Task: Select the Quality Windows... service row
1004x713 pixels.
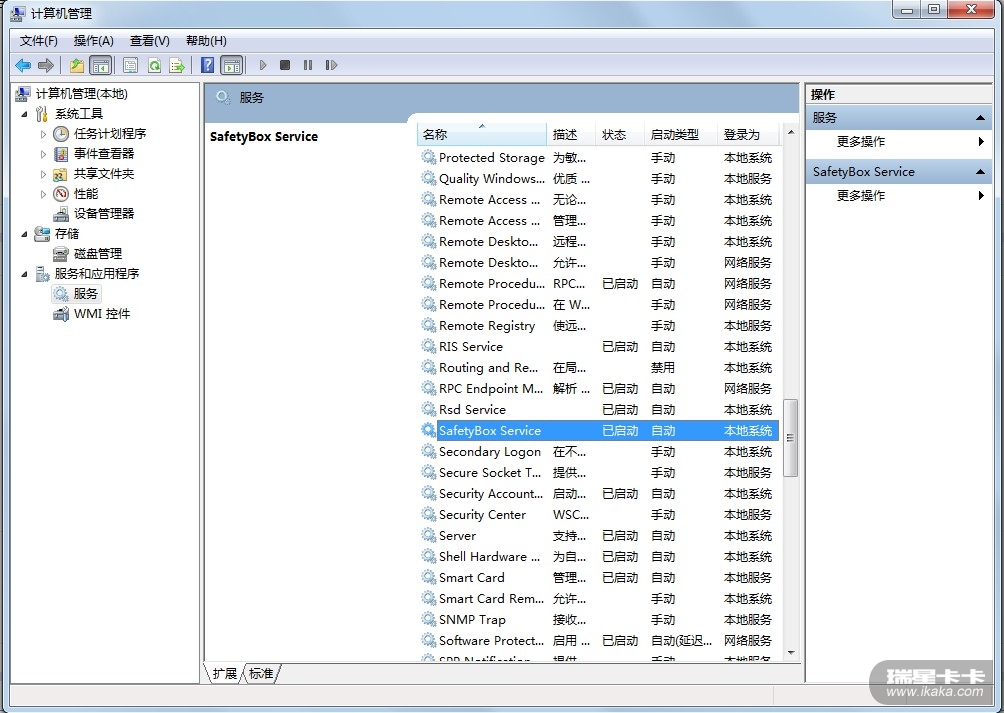Action: pyautogui.click(x=599, y=179)
